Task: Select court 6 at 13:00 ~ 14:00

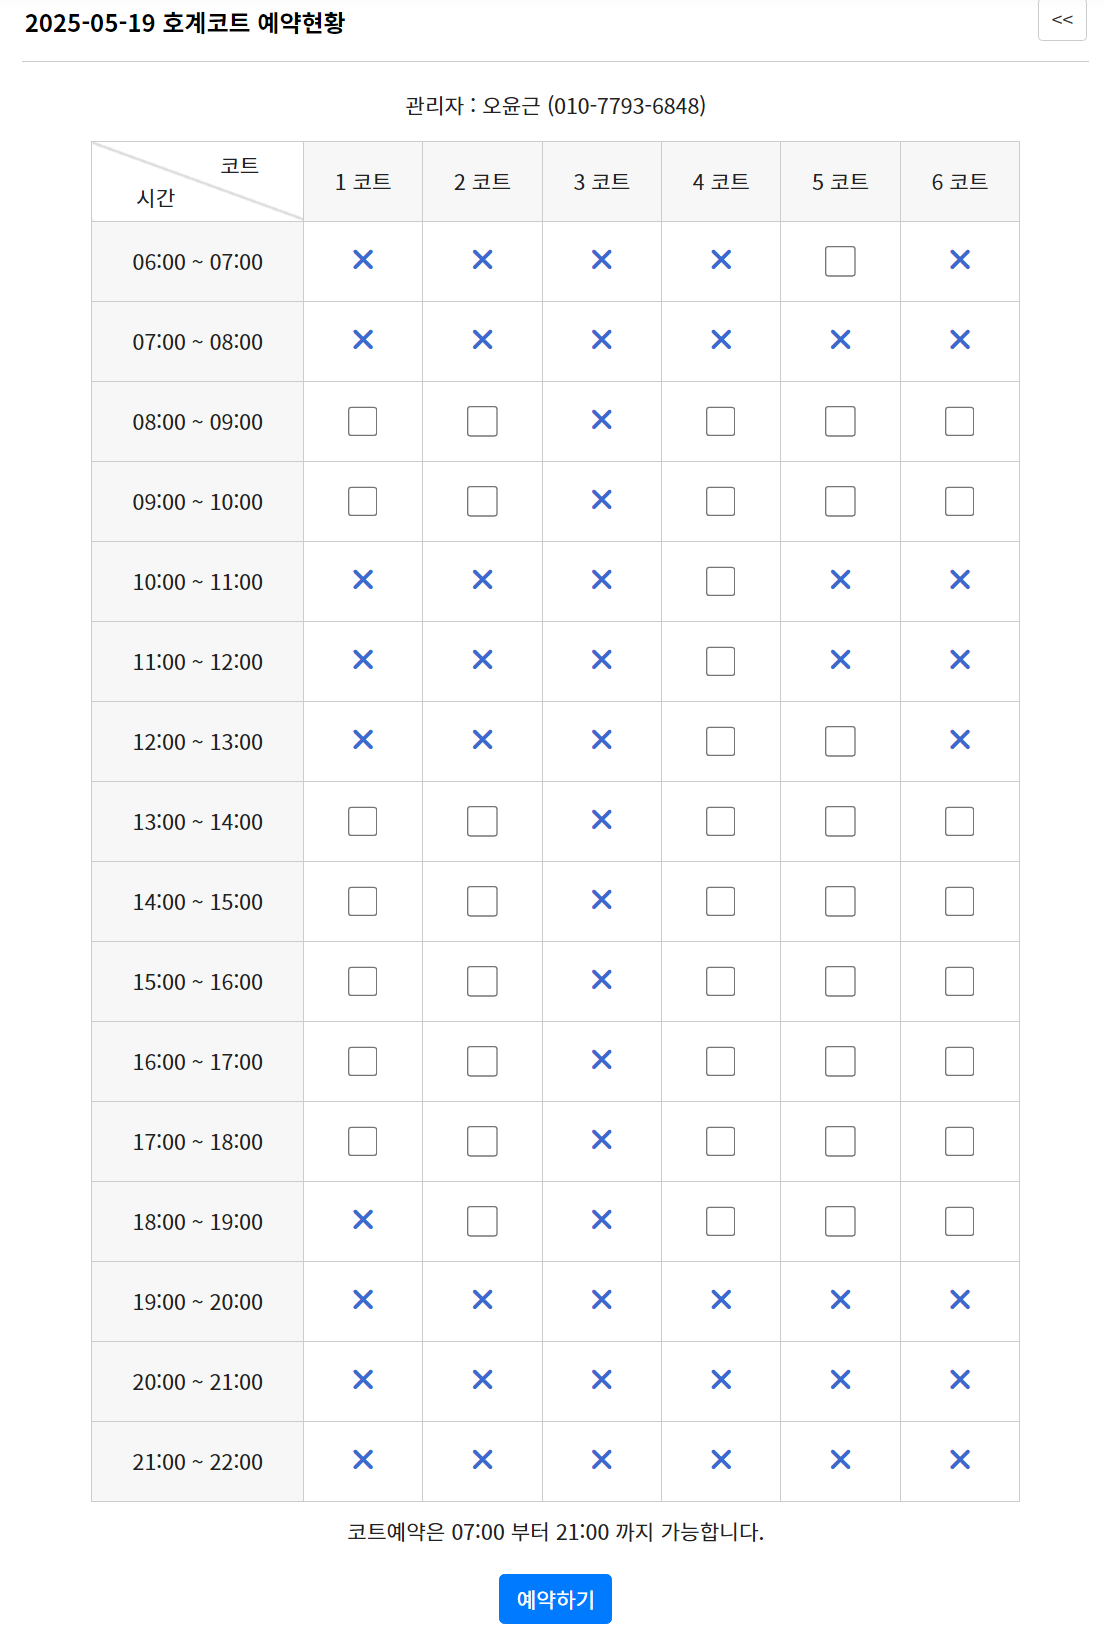Action: (x=959, y=821)
